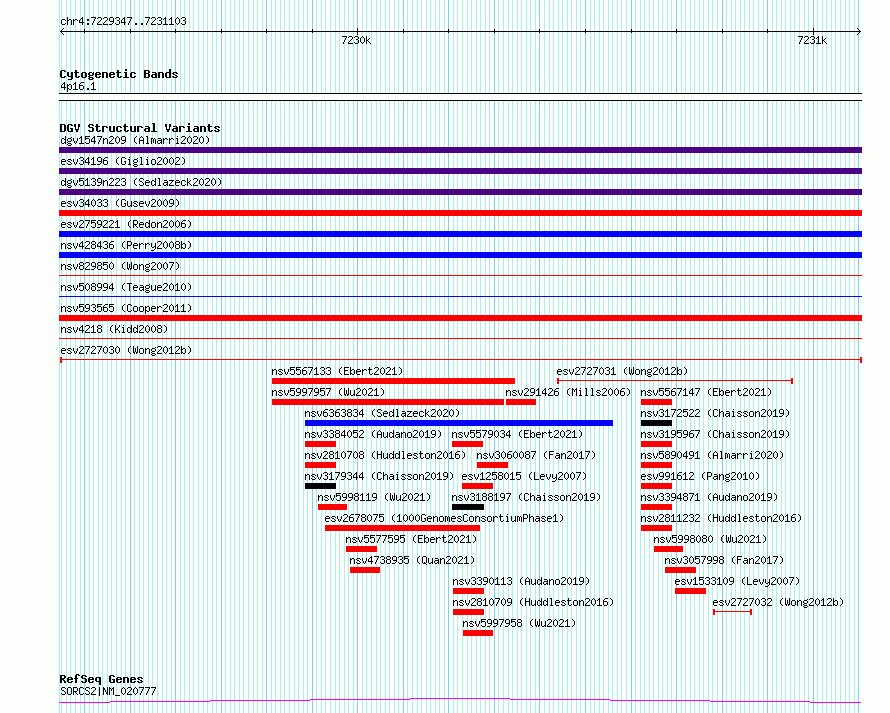Viewport: 890px width, 713px height.
Task: Click the esv34033 (Gusev2009) label
Action: (x=120, y=203)
